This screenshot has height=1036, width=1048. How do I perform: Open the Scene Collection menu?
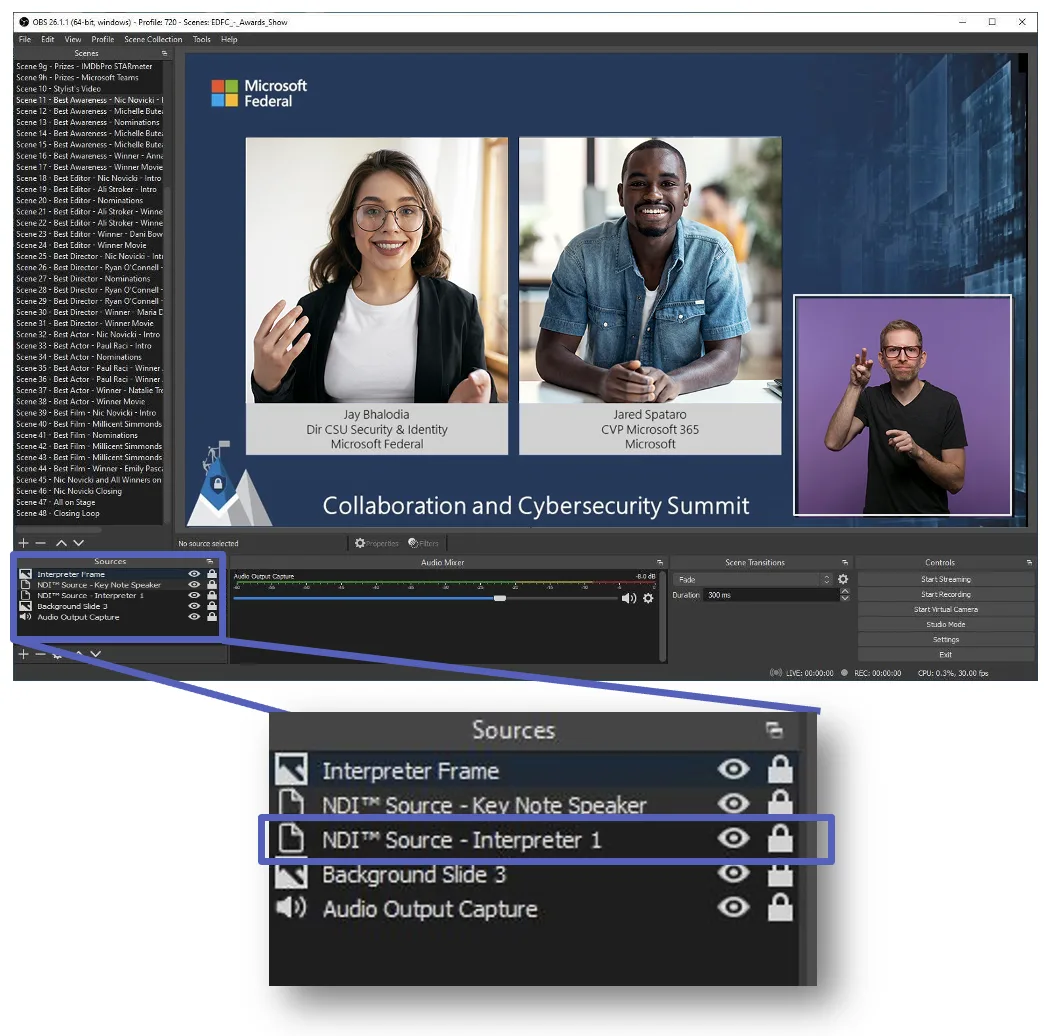[x=153, y=39]
